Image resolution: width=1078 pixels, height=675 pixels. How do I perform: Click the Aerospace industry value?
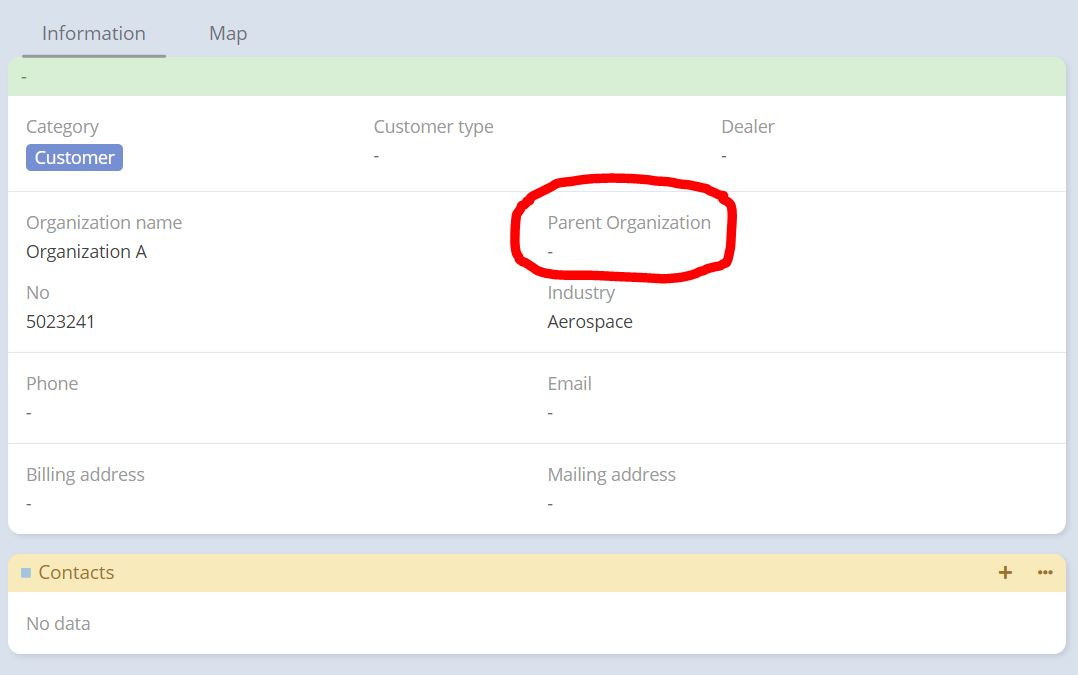(590, 322)
